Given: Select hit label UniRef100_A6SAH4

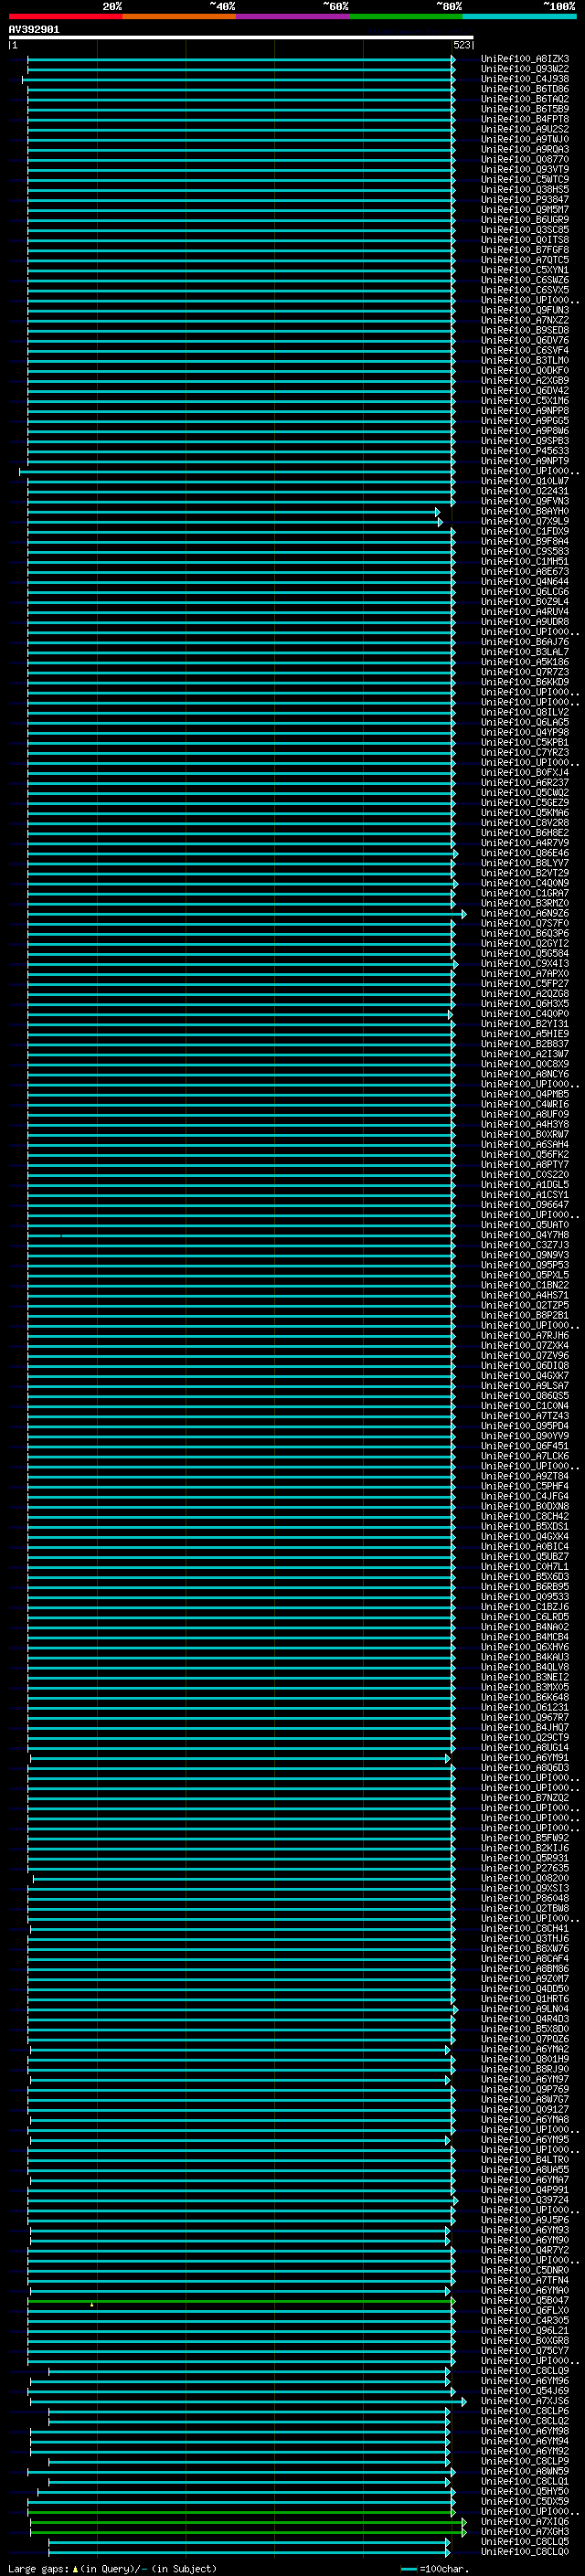Looking at the screenshot, I should 525,1144.
